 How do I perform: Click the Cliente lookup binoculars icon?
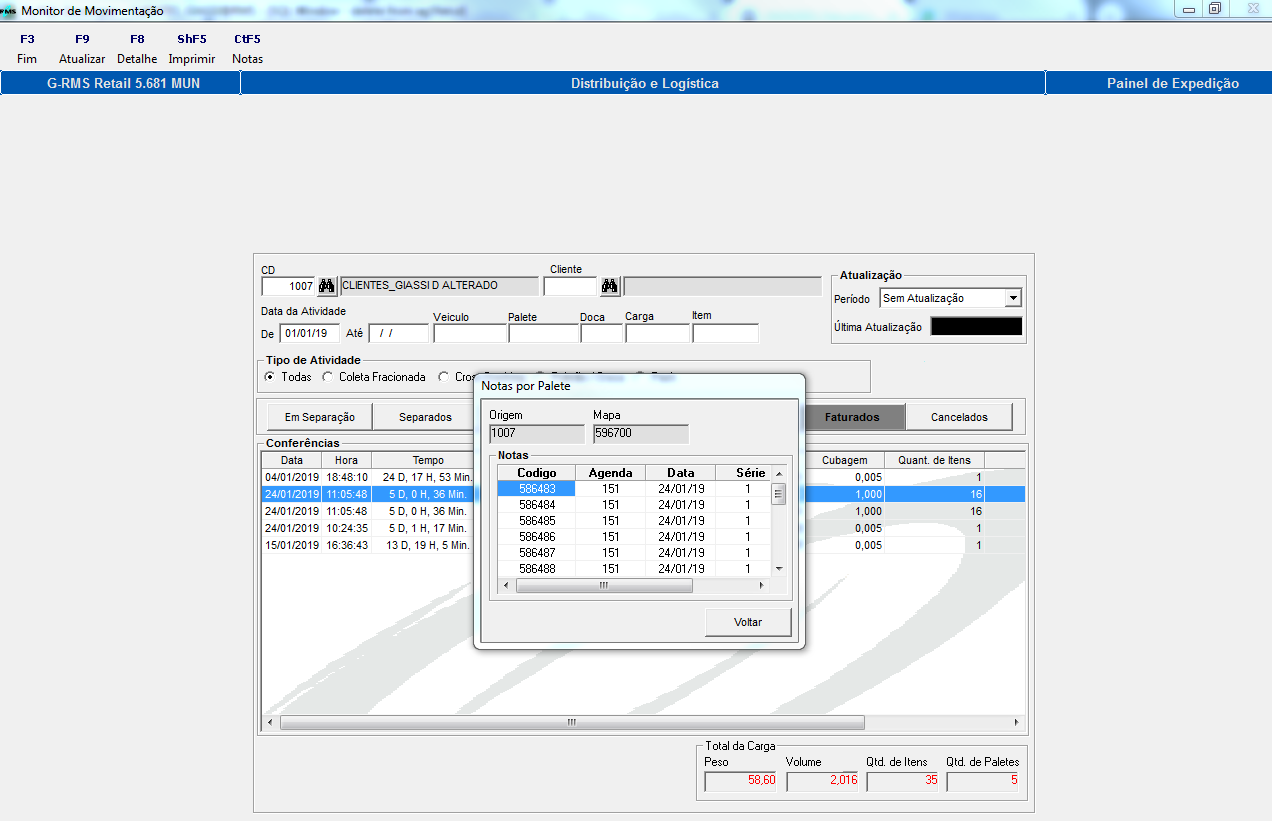(x=610, y=286)
